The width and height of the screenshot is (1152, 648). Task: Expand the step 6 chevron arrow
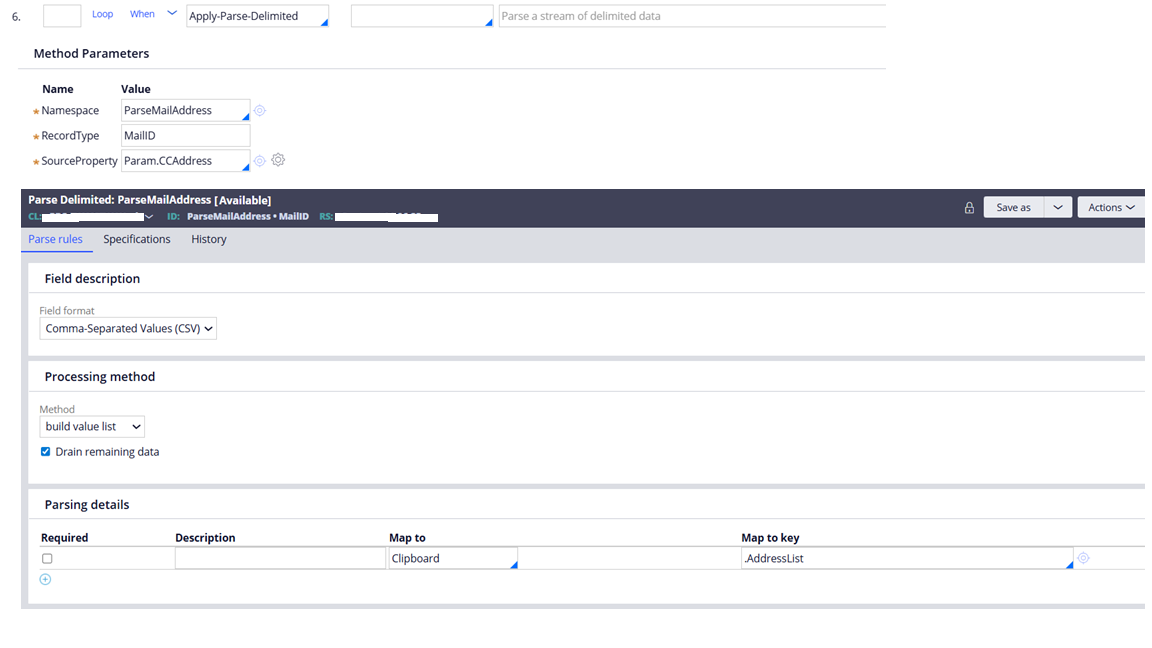[x=172, y=14]
